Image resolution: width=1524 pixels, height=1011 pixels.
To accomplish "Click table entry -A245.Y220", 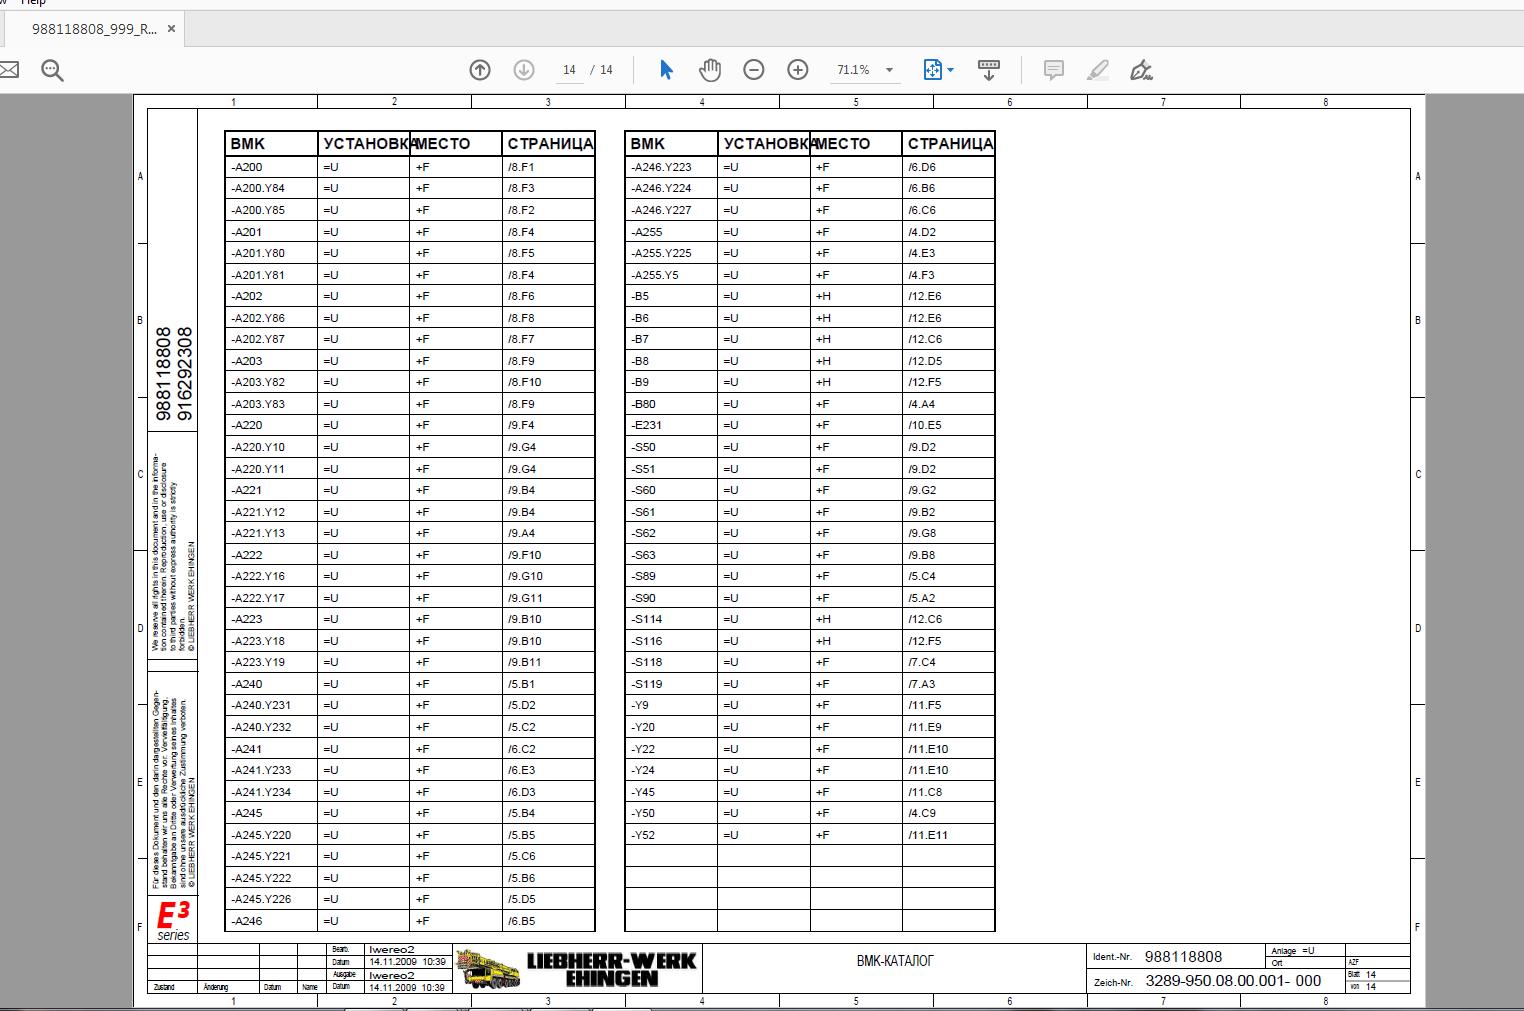I will [x=261, y=835].
